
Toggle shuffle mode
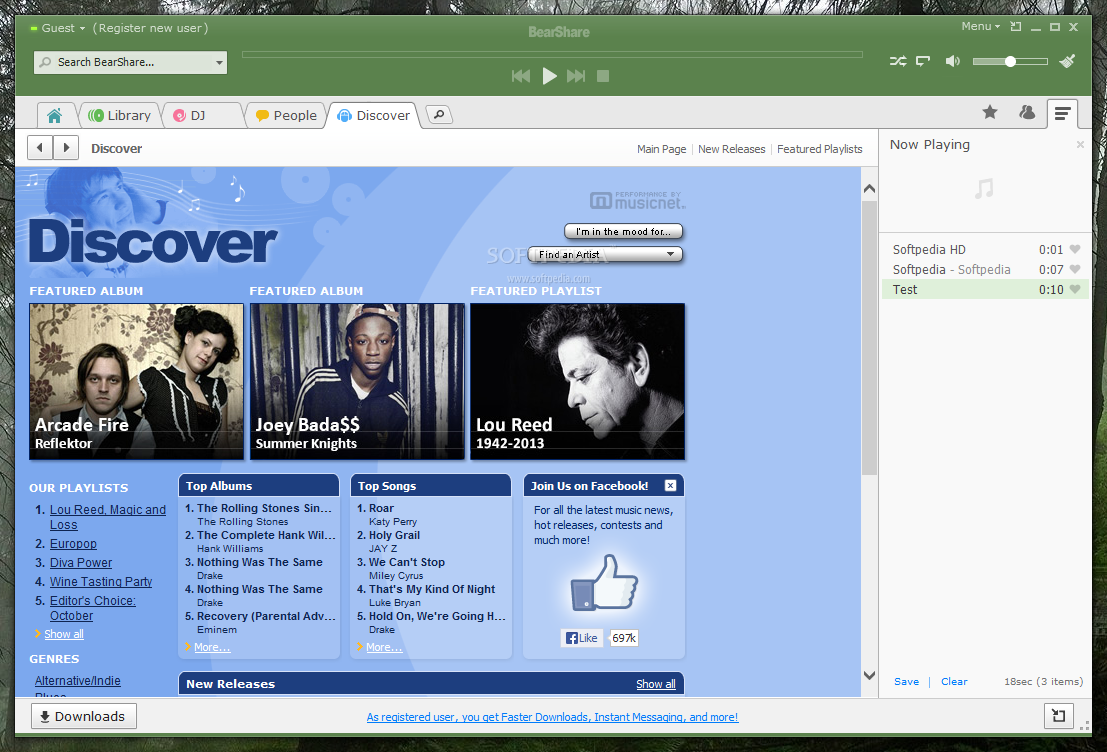pyautogui.click(x=898, y=61)
